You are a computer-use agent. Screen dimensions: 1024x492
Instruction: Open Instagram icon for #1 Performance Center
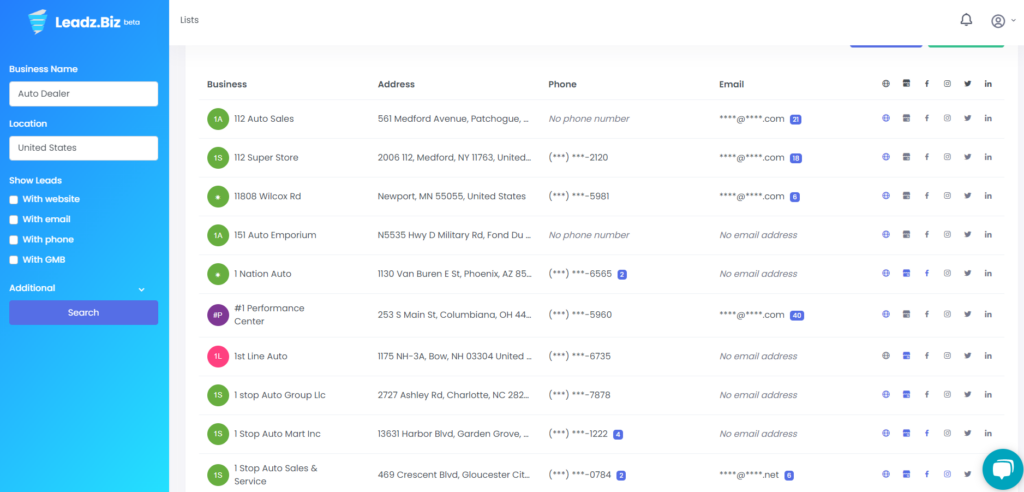[947, 314]
